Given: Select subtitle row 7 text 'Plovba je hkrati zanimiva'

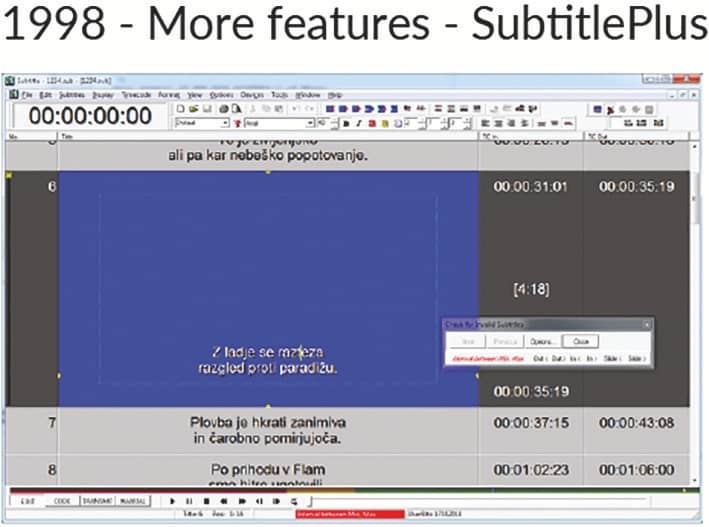Looking at the screenshot, I should (268, 423).
